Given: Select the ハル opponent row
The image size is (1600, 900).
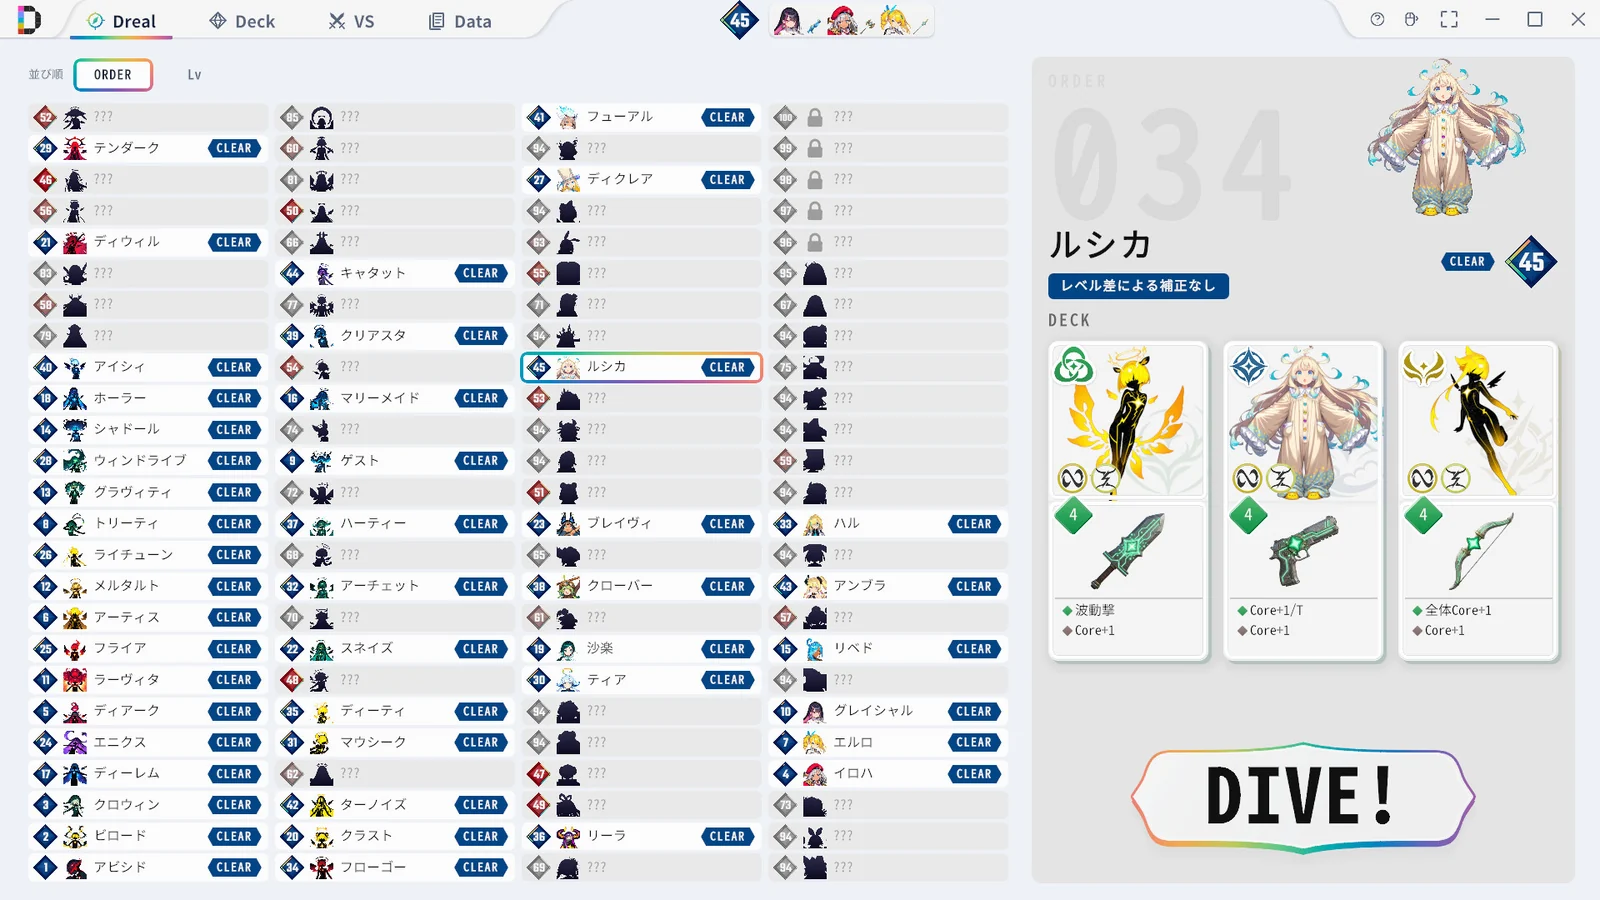Looking at the screenshot, I should [888, 524].
